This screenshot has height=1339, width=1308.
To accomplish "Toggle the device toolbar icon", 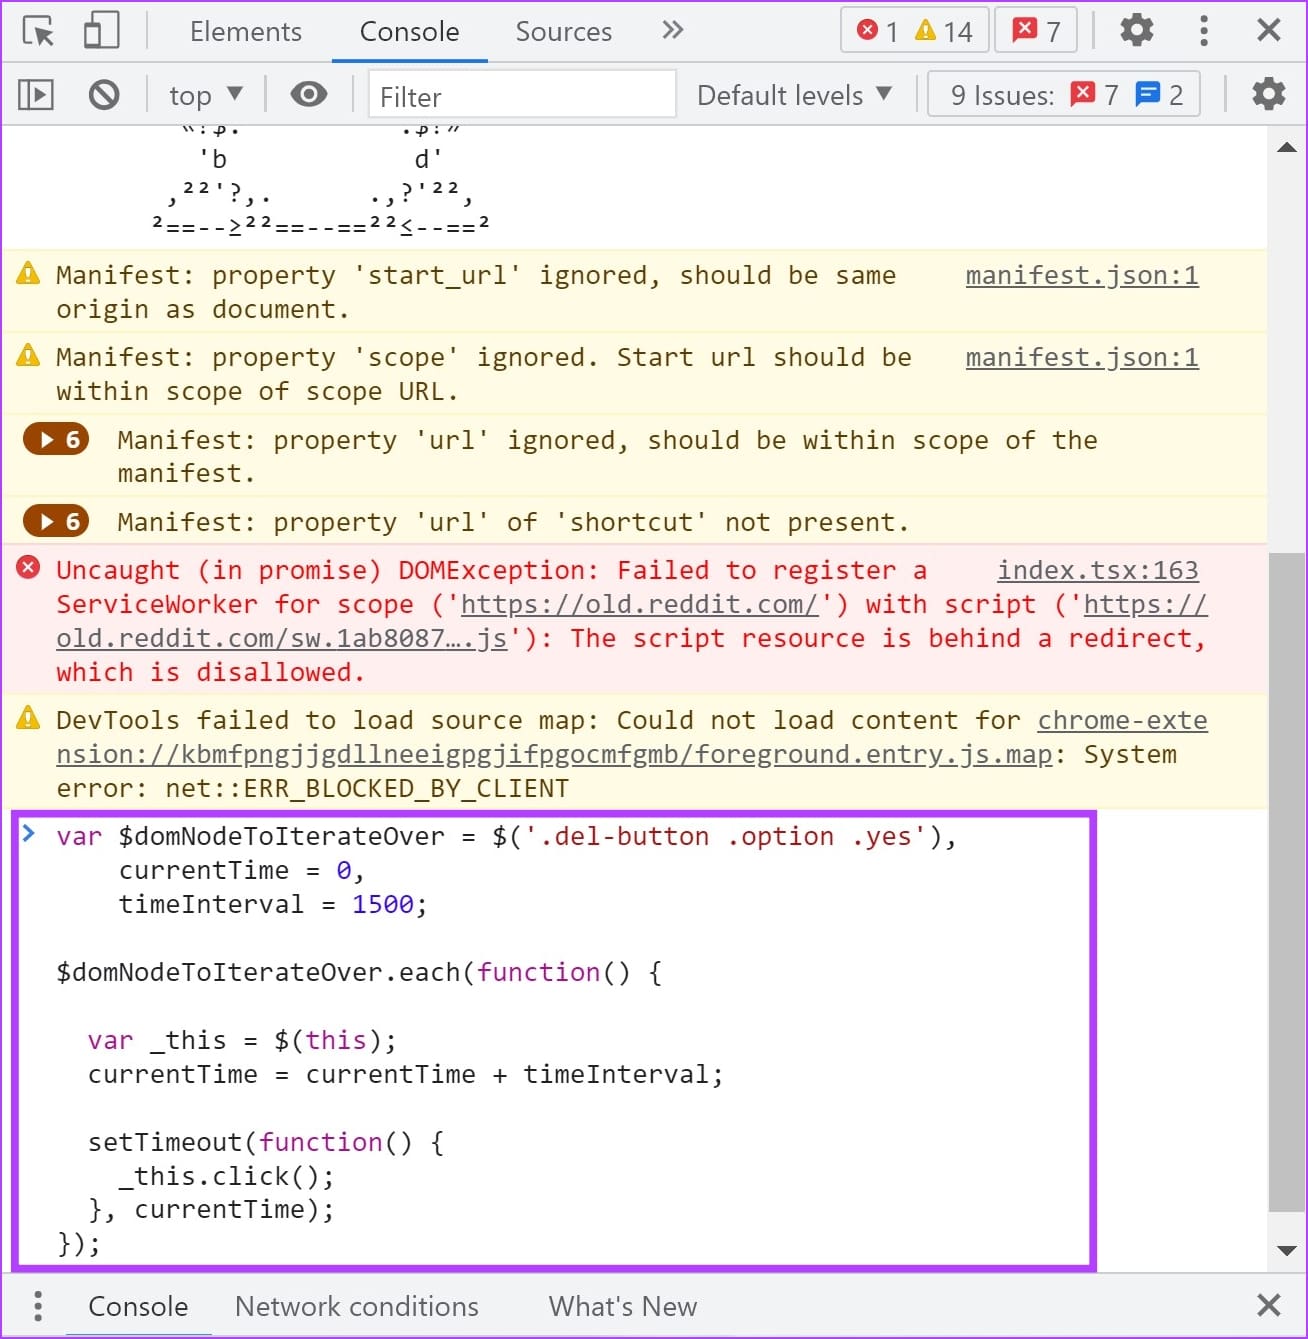I will (x=101, y=31).
